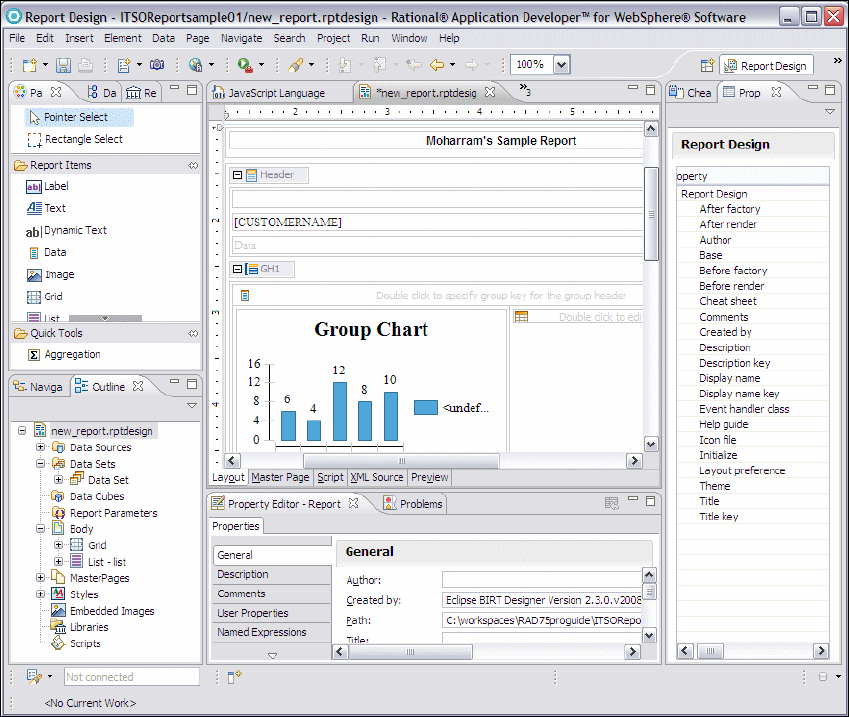849x717 pixels.
Task: Switch to the XML Source tab
Action: tap(376, 477)
